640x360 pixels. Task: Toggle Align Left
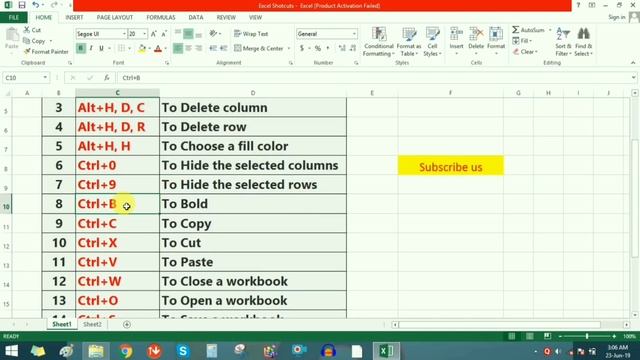coord(178,48)
